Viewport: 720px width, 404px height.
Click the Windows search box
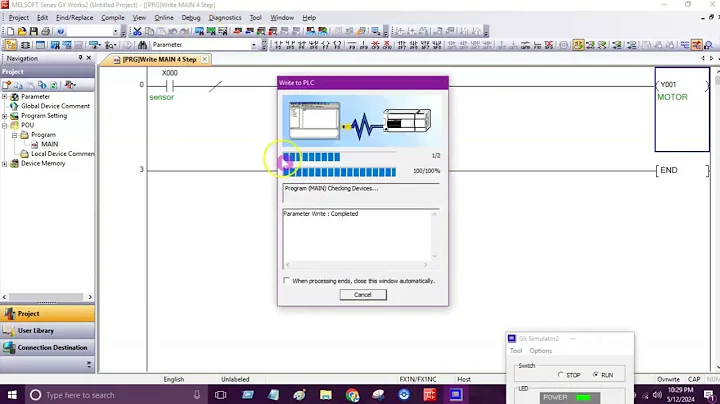tap(114, 395)
